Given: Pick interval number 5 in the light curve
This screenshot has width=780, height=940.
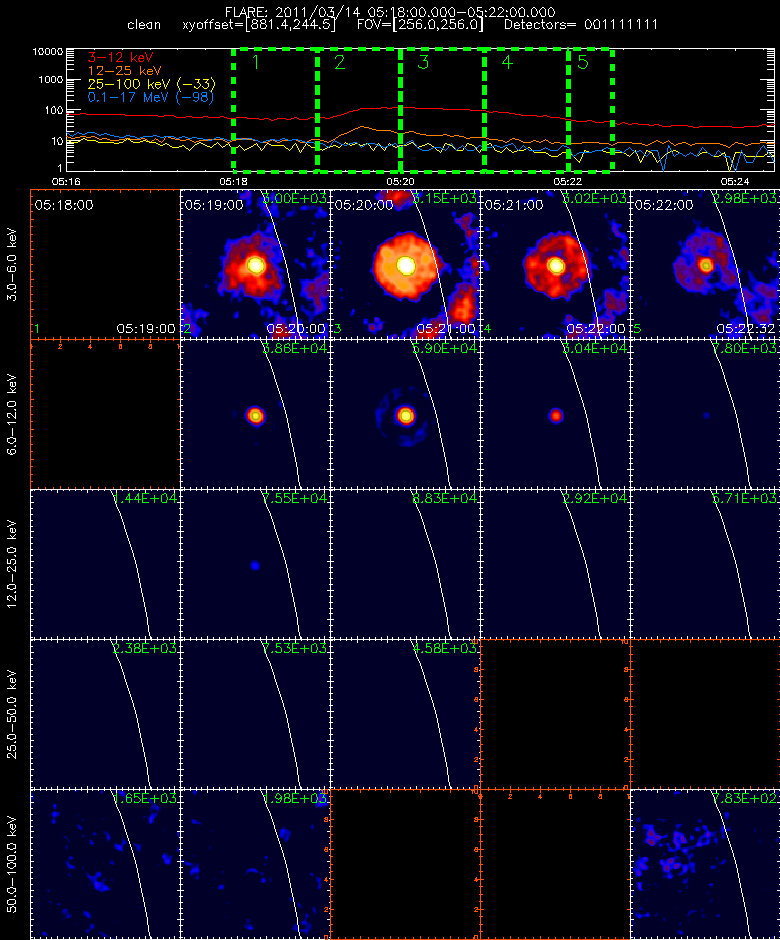Looking at the screenshot, I should coord(583,62).
